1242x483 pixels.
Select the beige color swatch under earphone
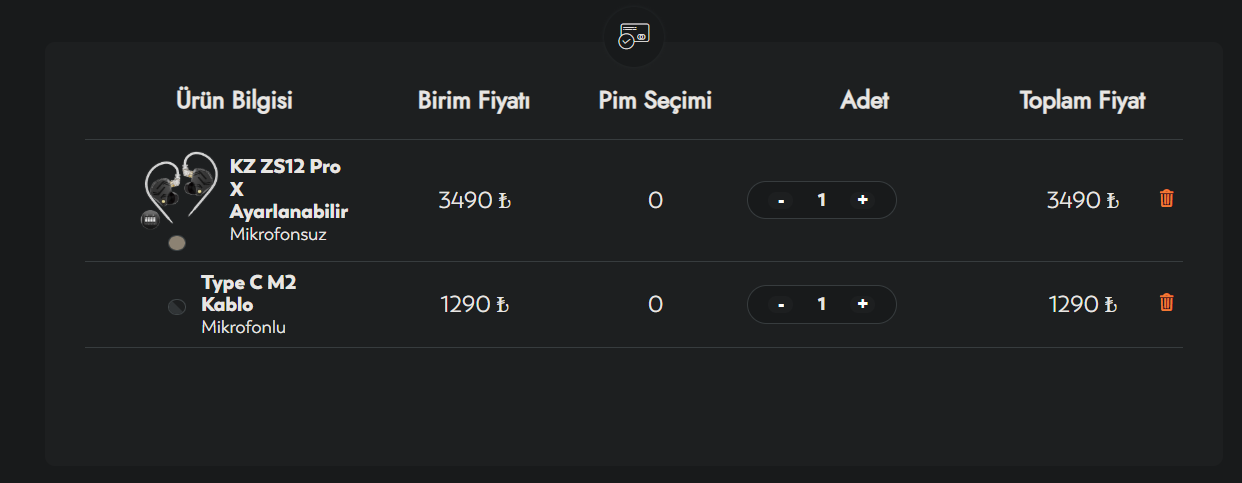(177, 242)
